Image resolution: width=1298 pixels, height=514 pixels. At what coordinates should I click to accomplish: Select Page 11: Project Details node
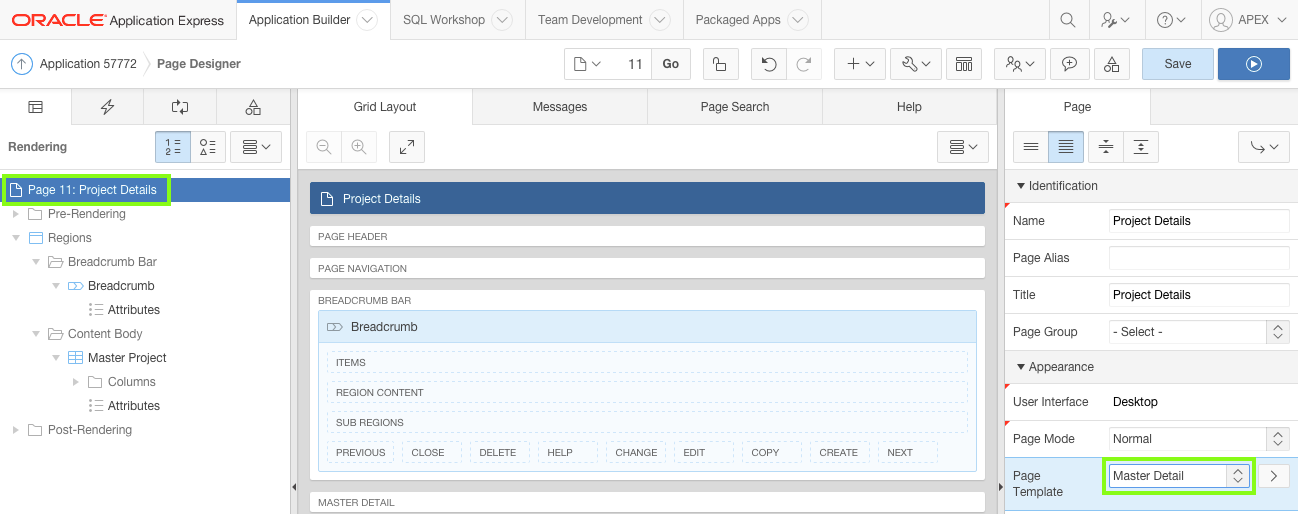[92, 190]
